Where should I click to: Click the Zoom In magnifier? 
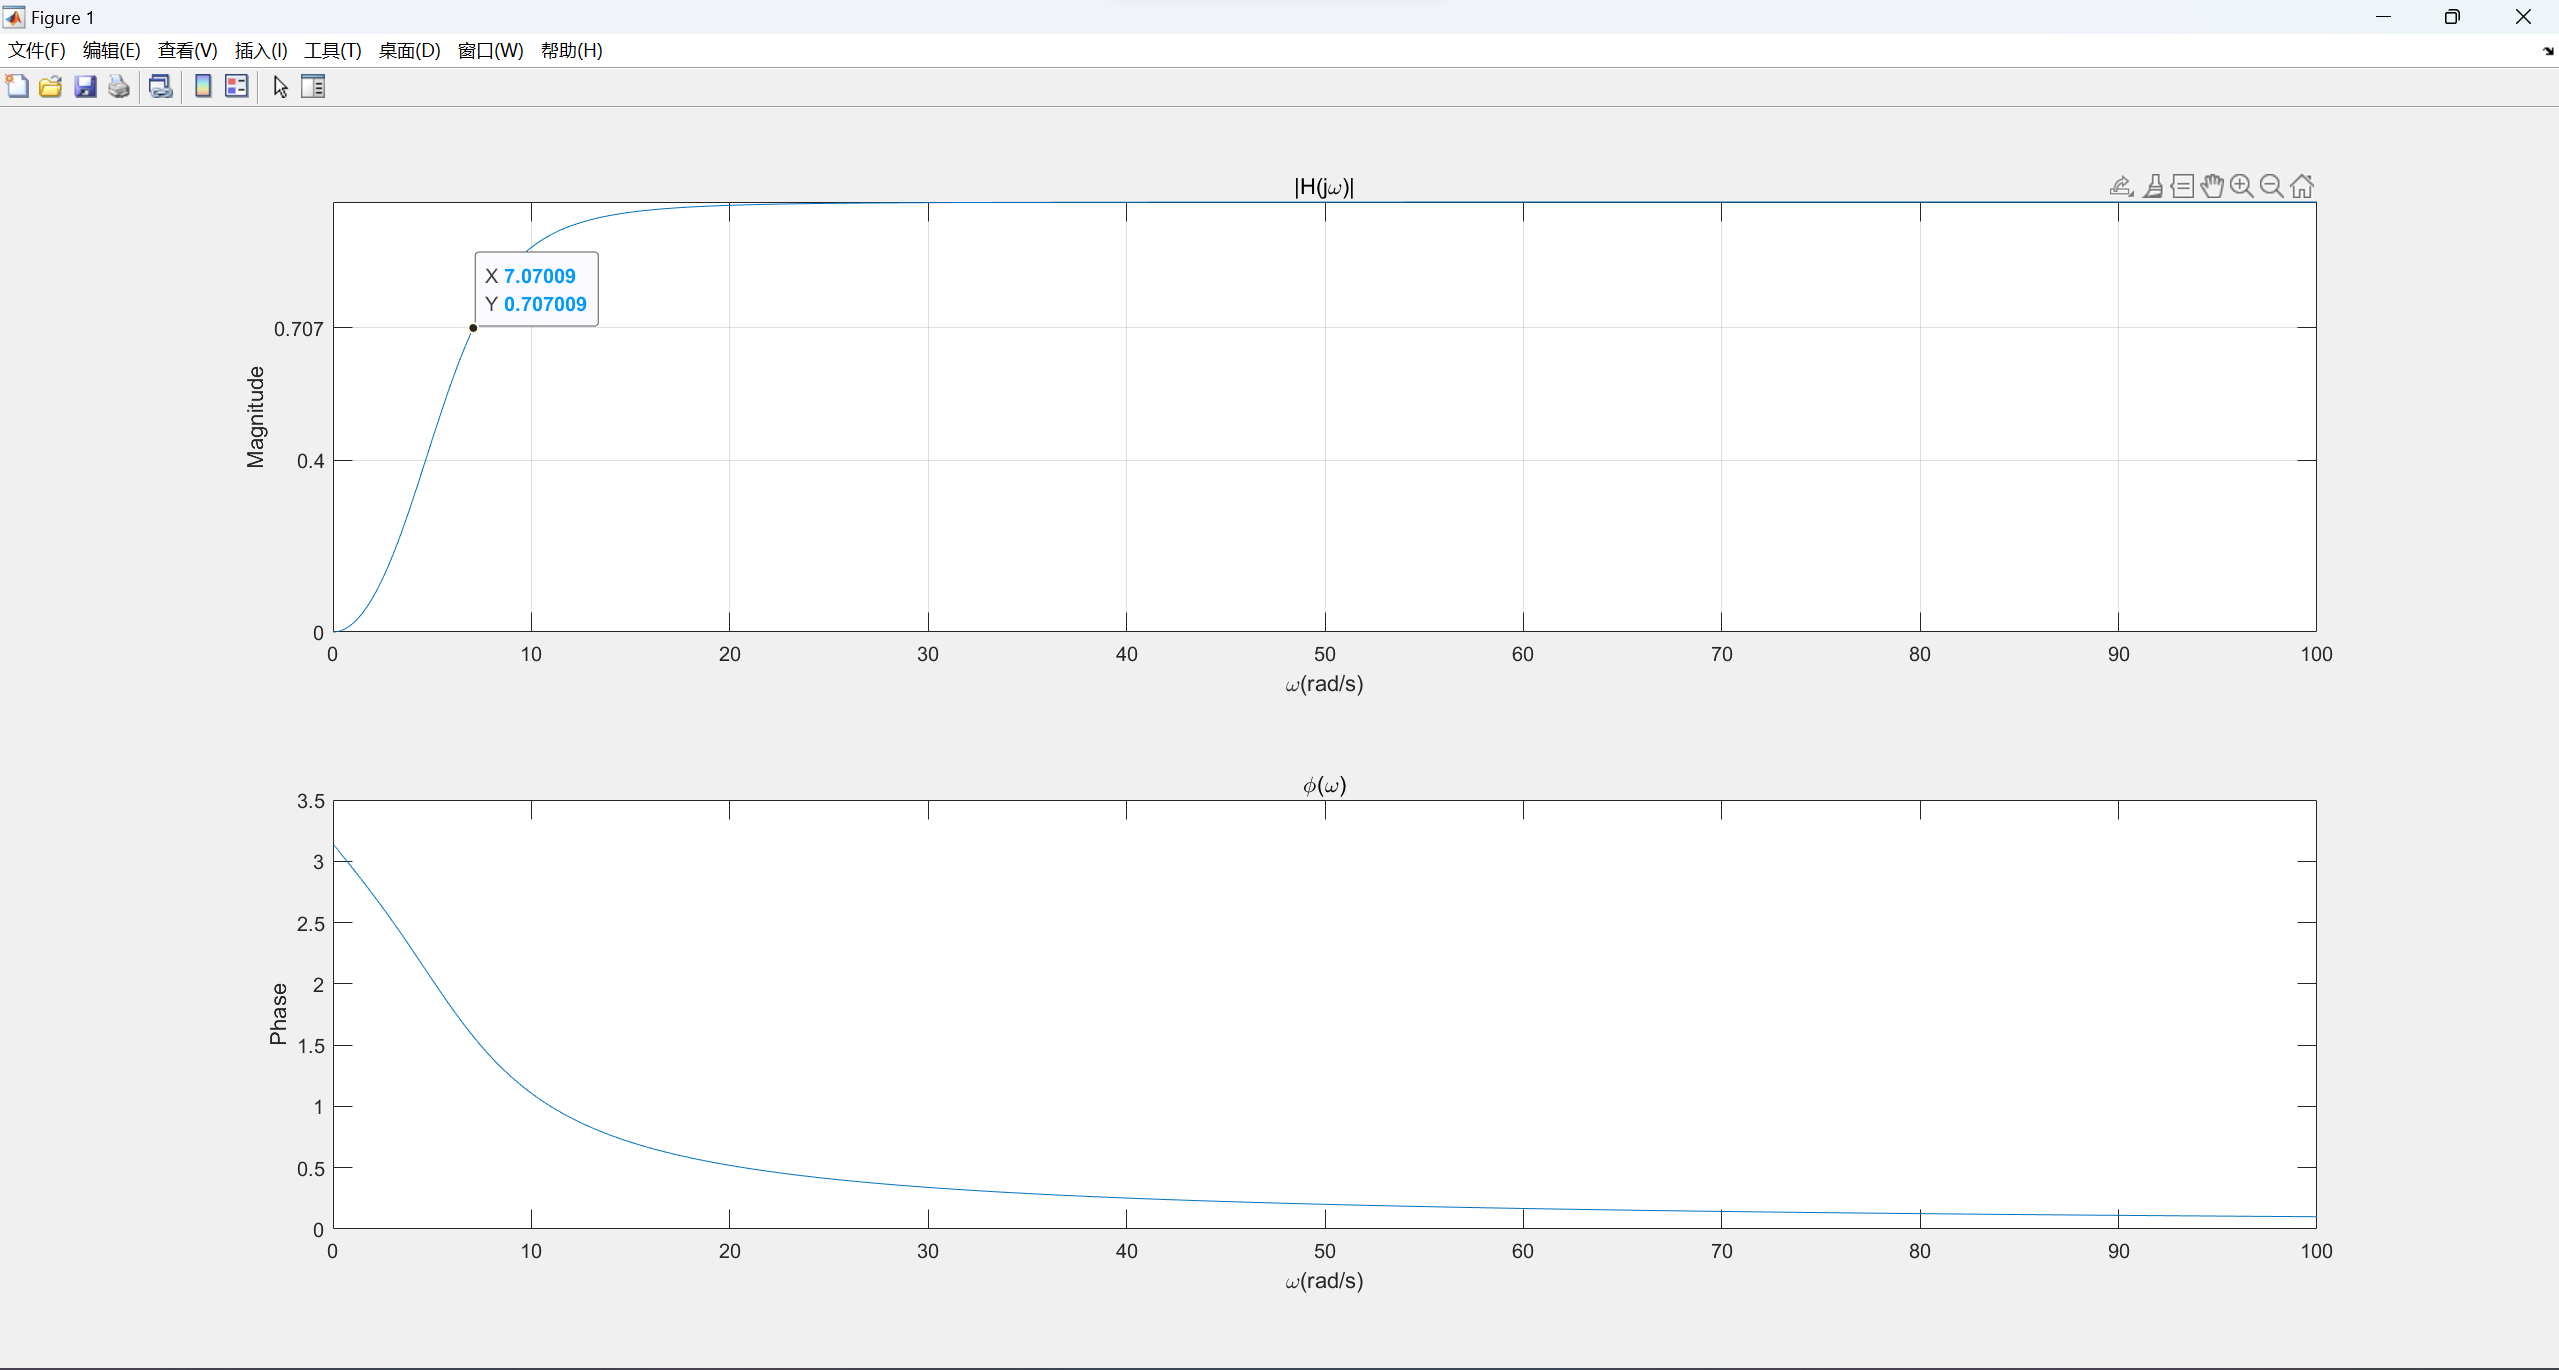click(2242, 186)
